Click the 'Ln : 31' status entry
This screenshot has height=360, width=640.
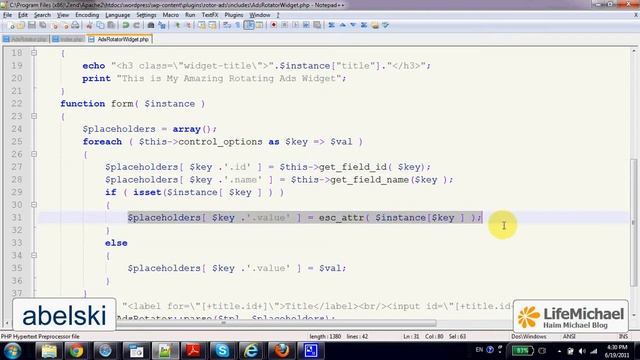point(411,337)
